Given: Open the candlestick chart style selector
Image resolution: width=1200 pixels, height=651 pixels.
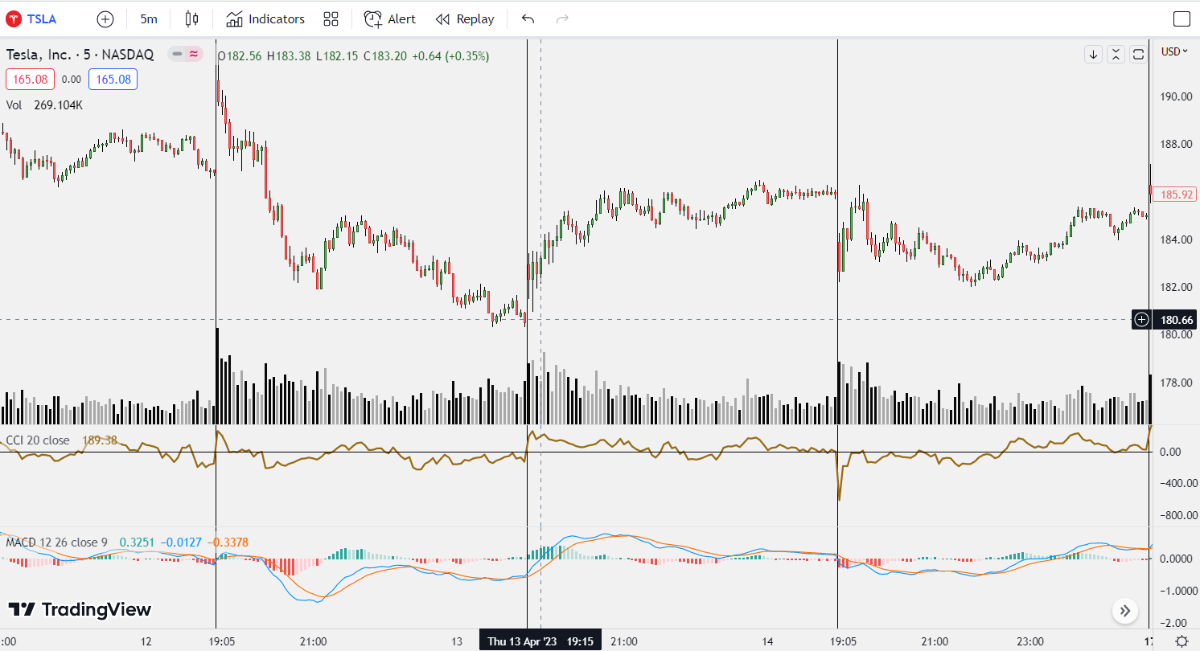Looking at the screenshot, I should point(193,19).
